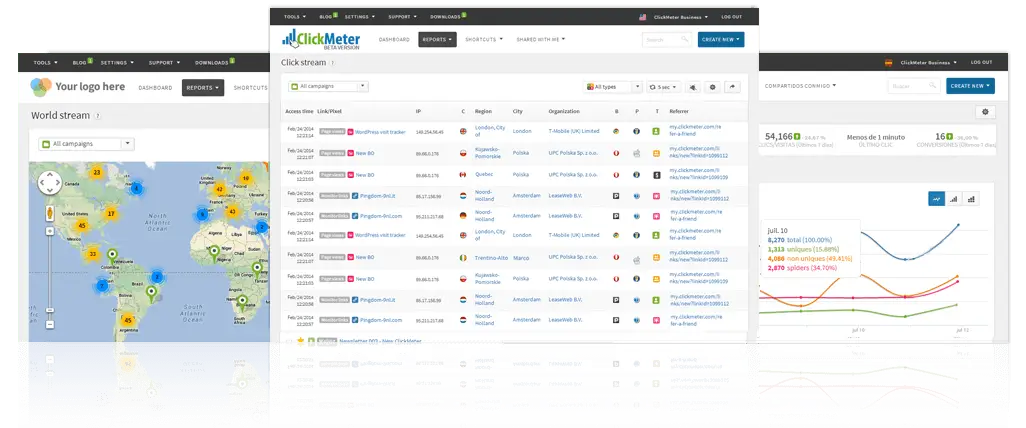This screenshot has height=428, width=1026.
Task: Go to Dashboard in Click stream window
Action: (395, 39)
